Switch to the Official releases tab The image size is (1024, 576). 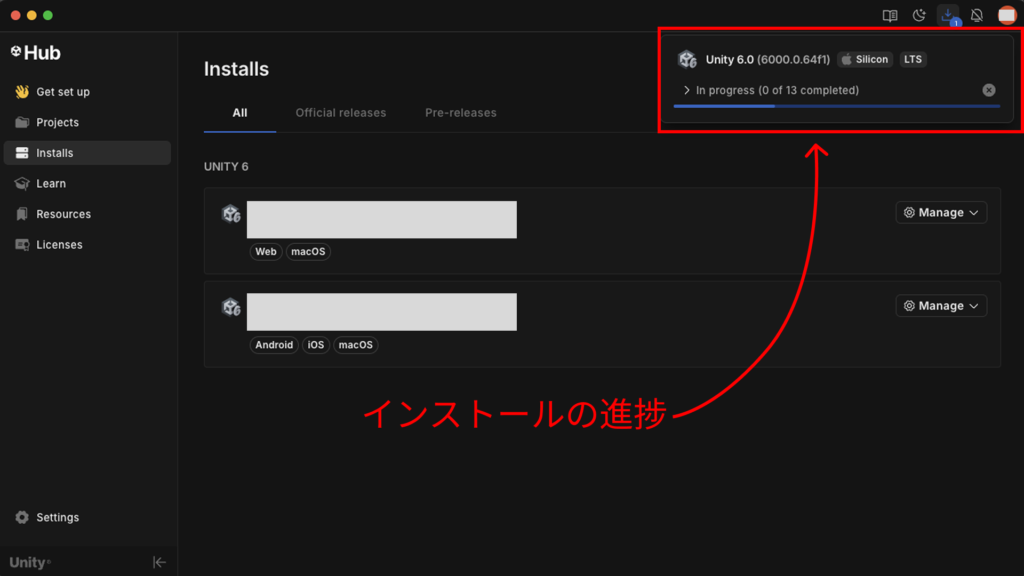(x=340, y=113)
